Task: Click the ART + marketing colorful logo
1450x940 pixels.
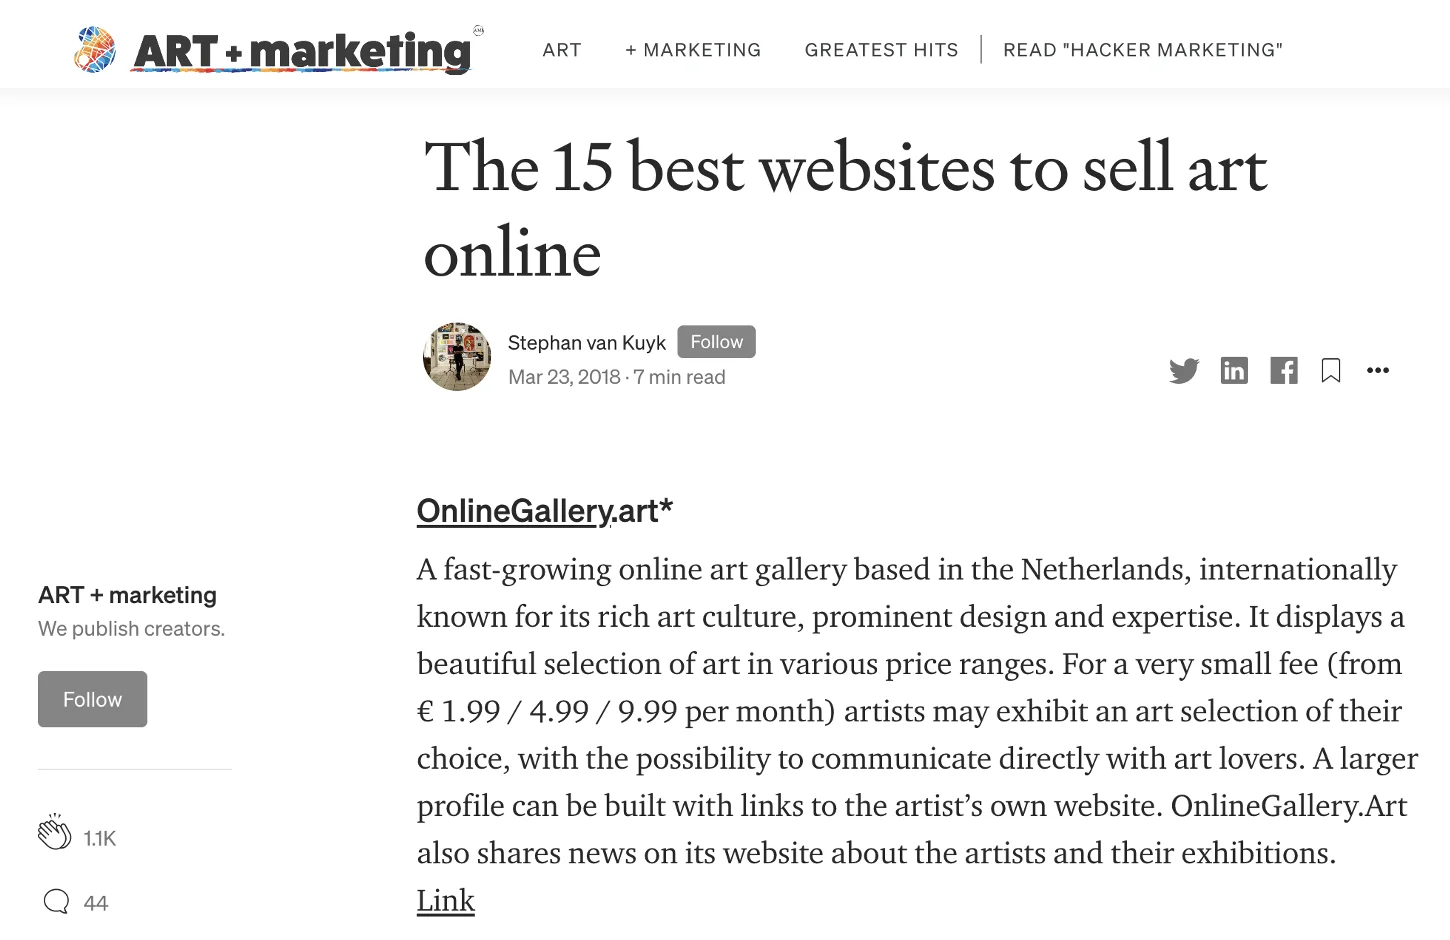Action: coord(272,49)
